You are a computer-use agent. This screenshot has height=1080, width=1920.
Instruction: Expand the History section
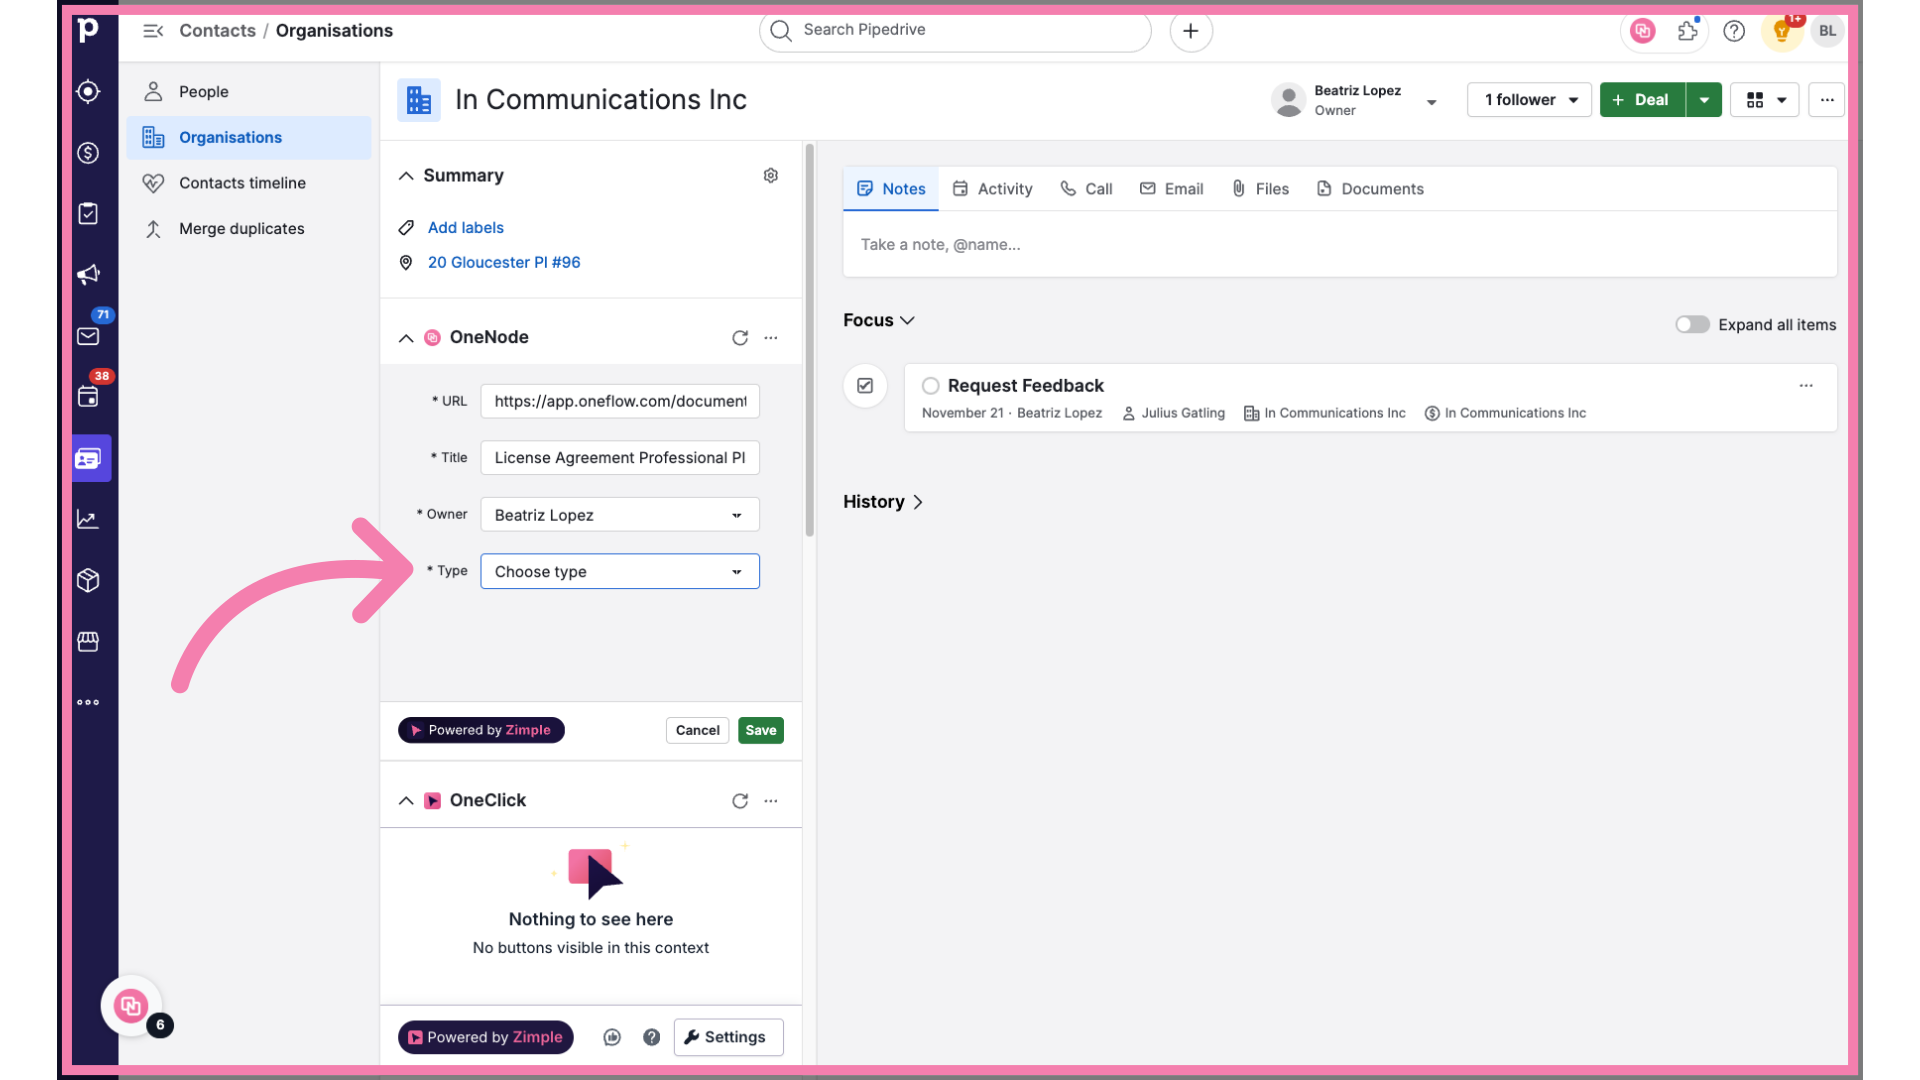pos(883,502)
